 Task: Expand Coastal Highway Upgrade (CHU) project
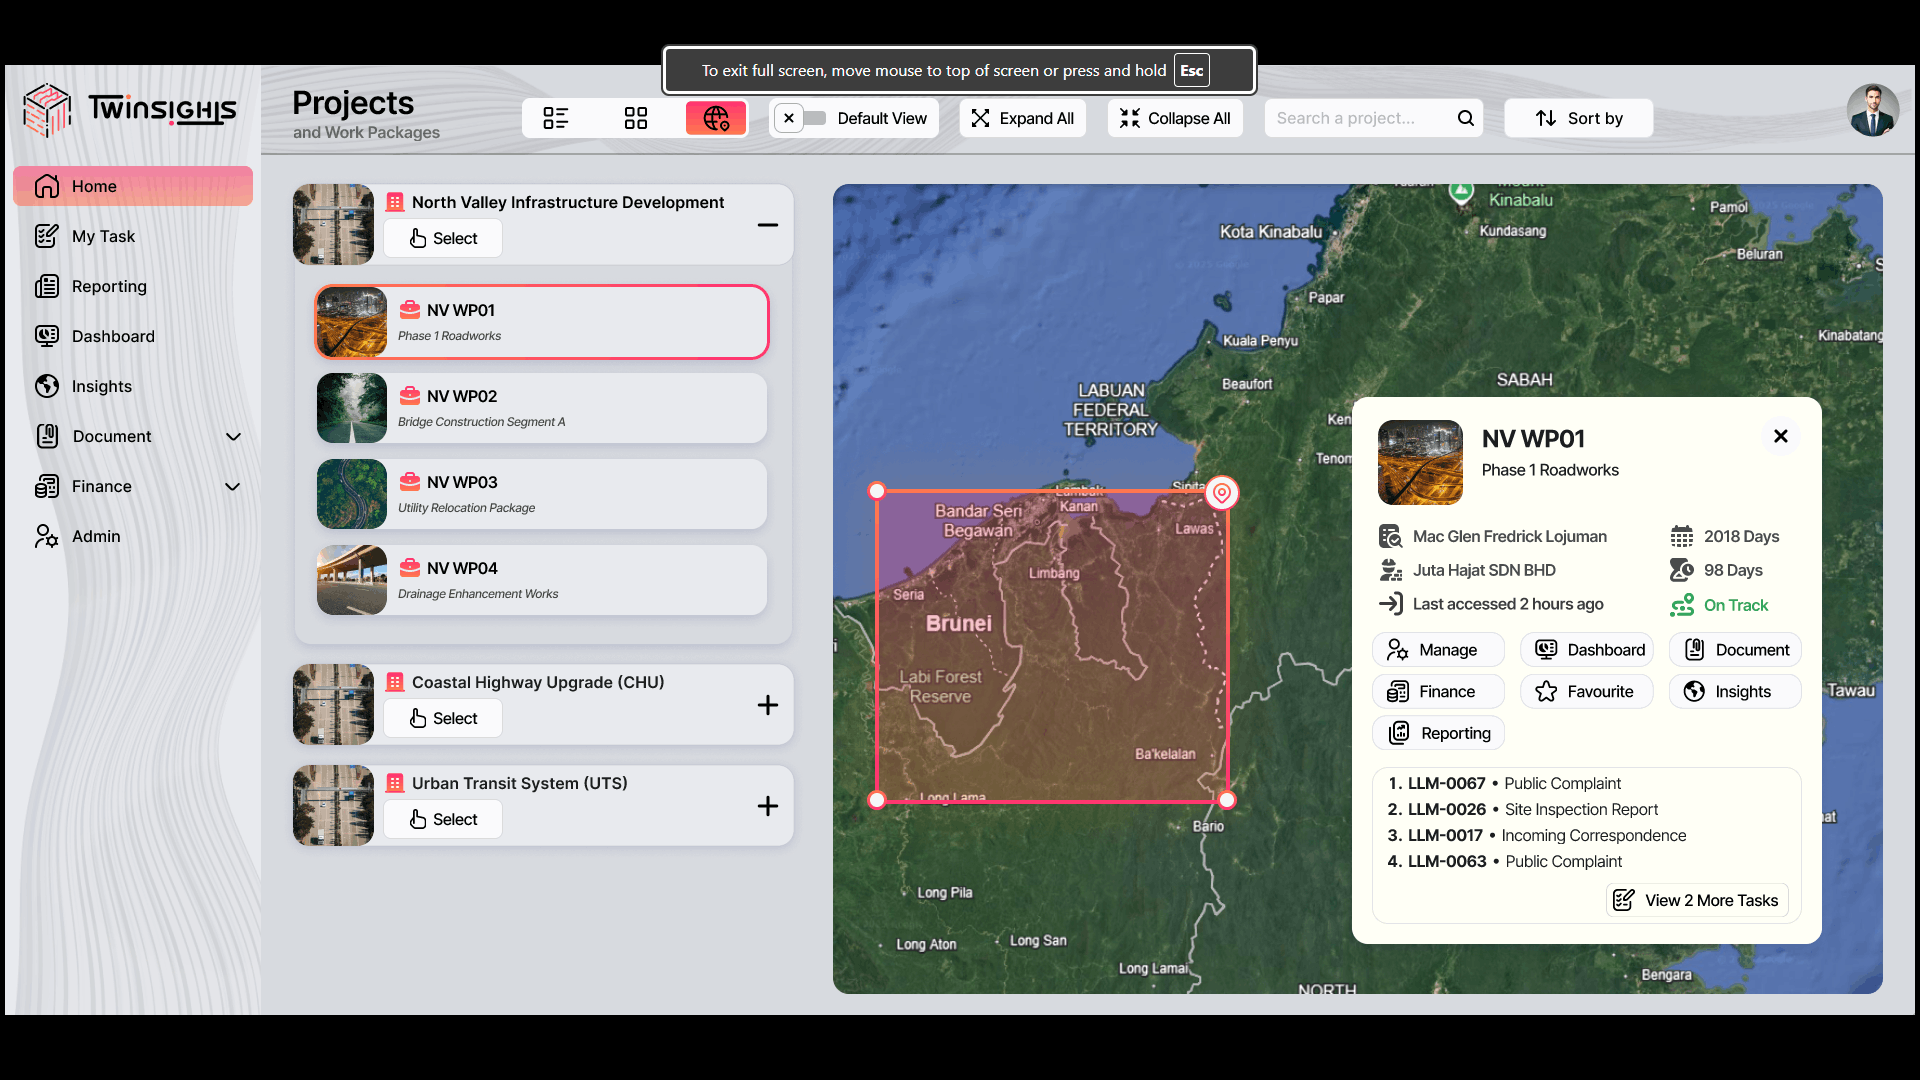pyautogui.click(x=767, y=705)
